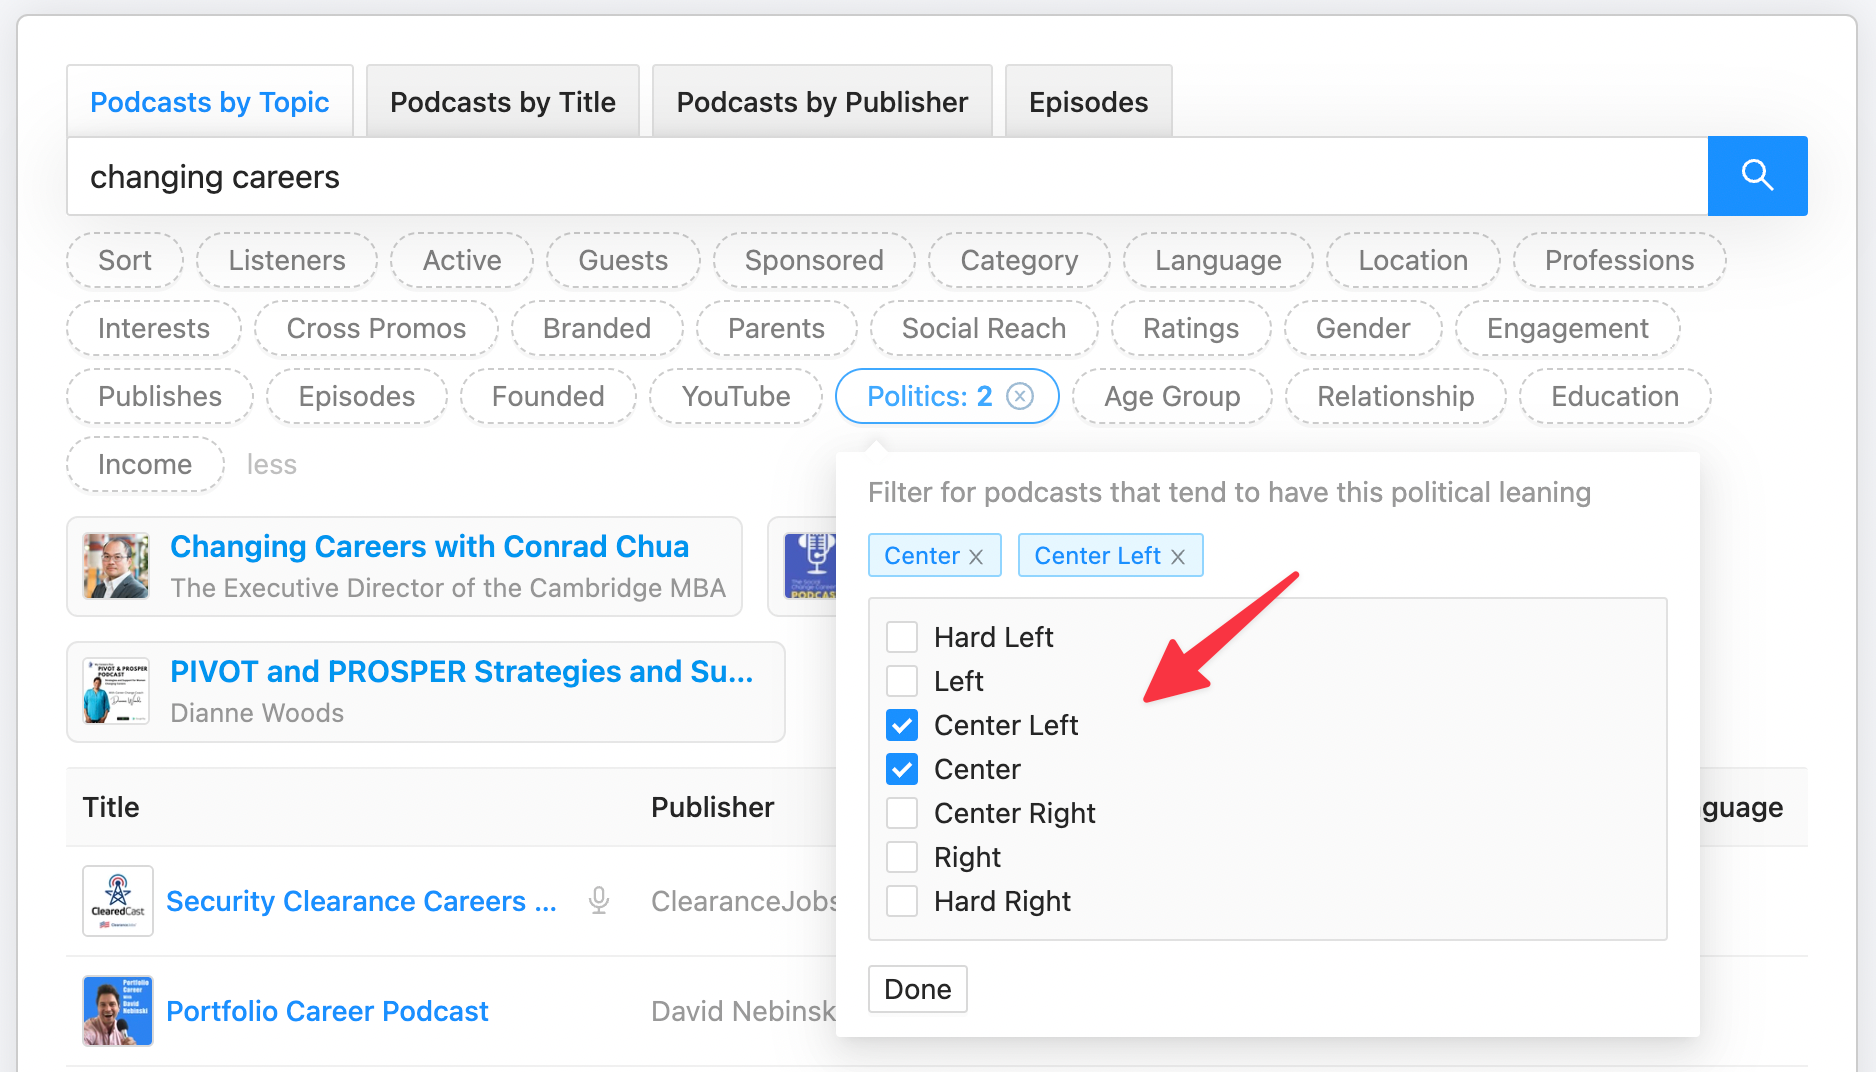The image size is (1876, 1072).
Task: Open the Episodes filter pill
Action: tap(356, 396)
